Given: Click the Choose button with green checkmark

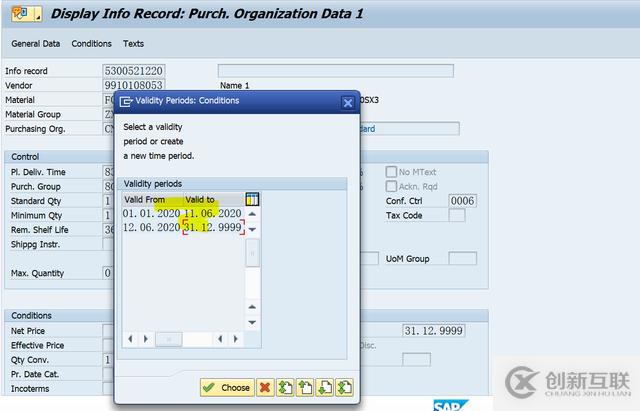Looking at the screenshot, I should click(x=227, y=387).
